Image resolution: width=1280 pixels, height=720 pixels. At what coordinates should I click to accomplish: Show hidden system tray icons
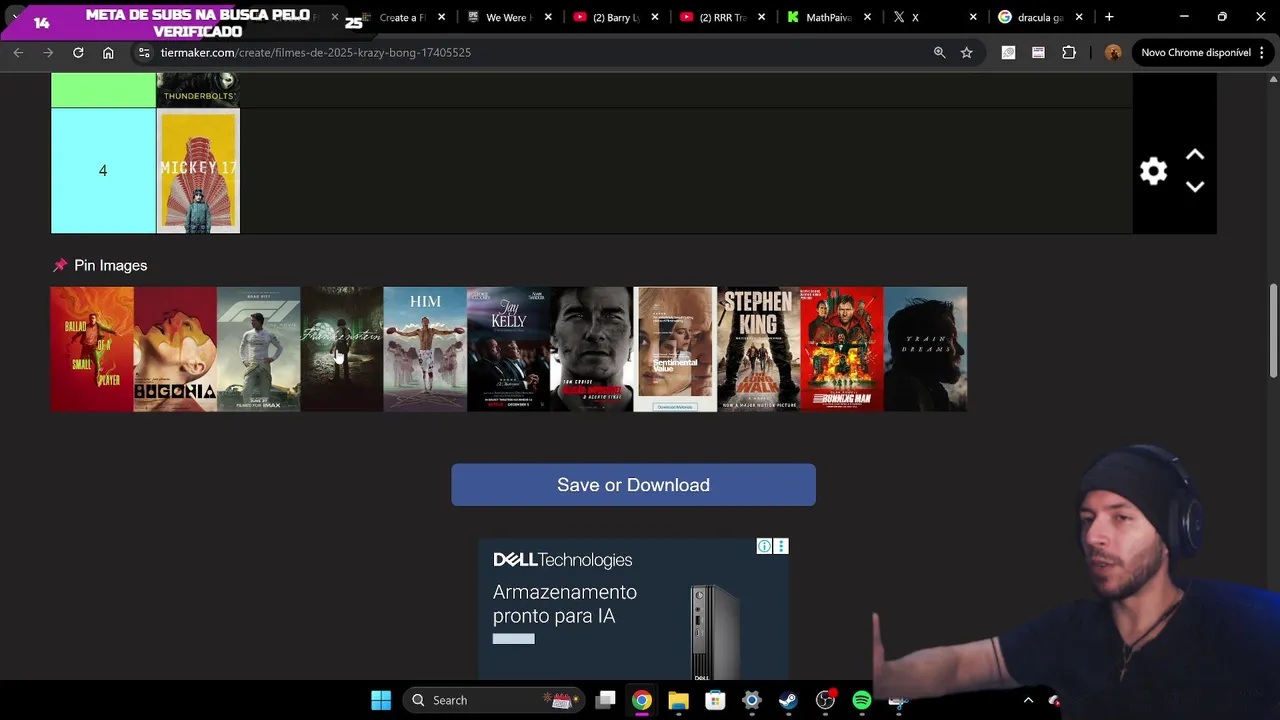1028,700
